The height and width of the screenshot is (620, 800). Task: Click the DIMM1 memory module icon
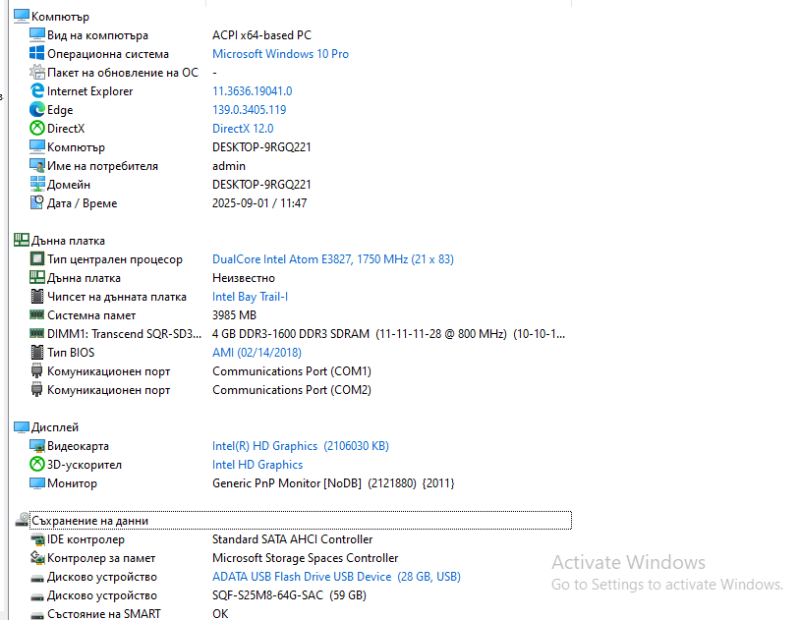click(38, 334)
